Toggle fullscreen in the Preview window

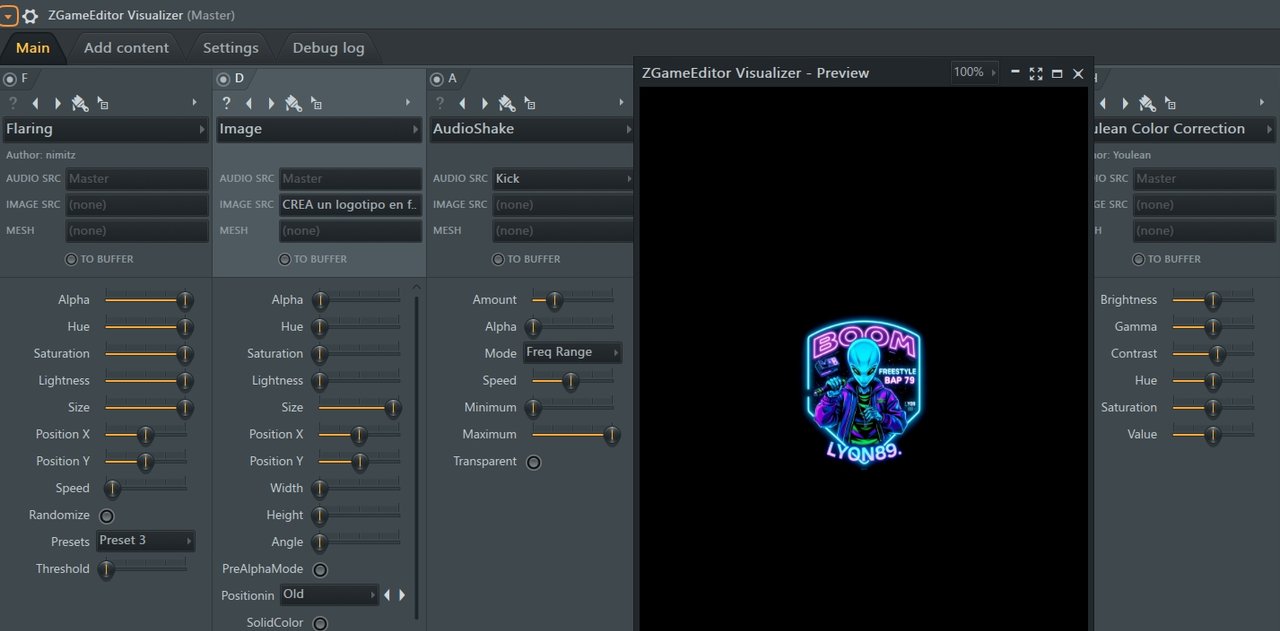pos(1036,73)
